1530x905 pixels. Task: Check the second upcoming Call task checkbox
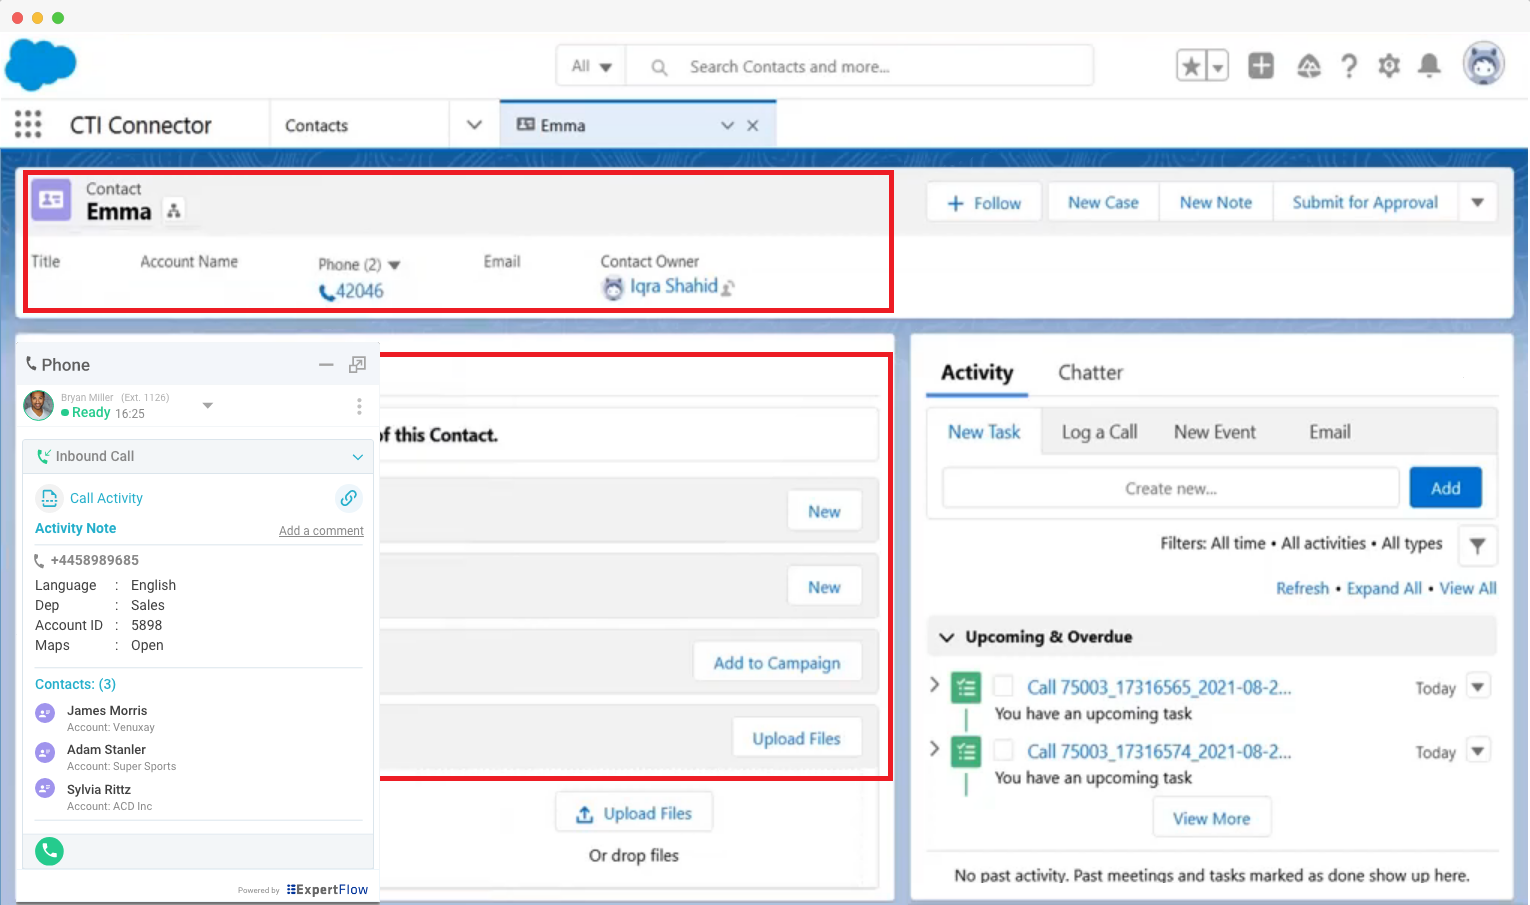[1003, 750]
